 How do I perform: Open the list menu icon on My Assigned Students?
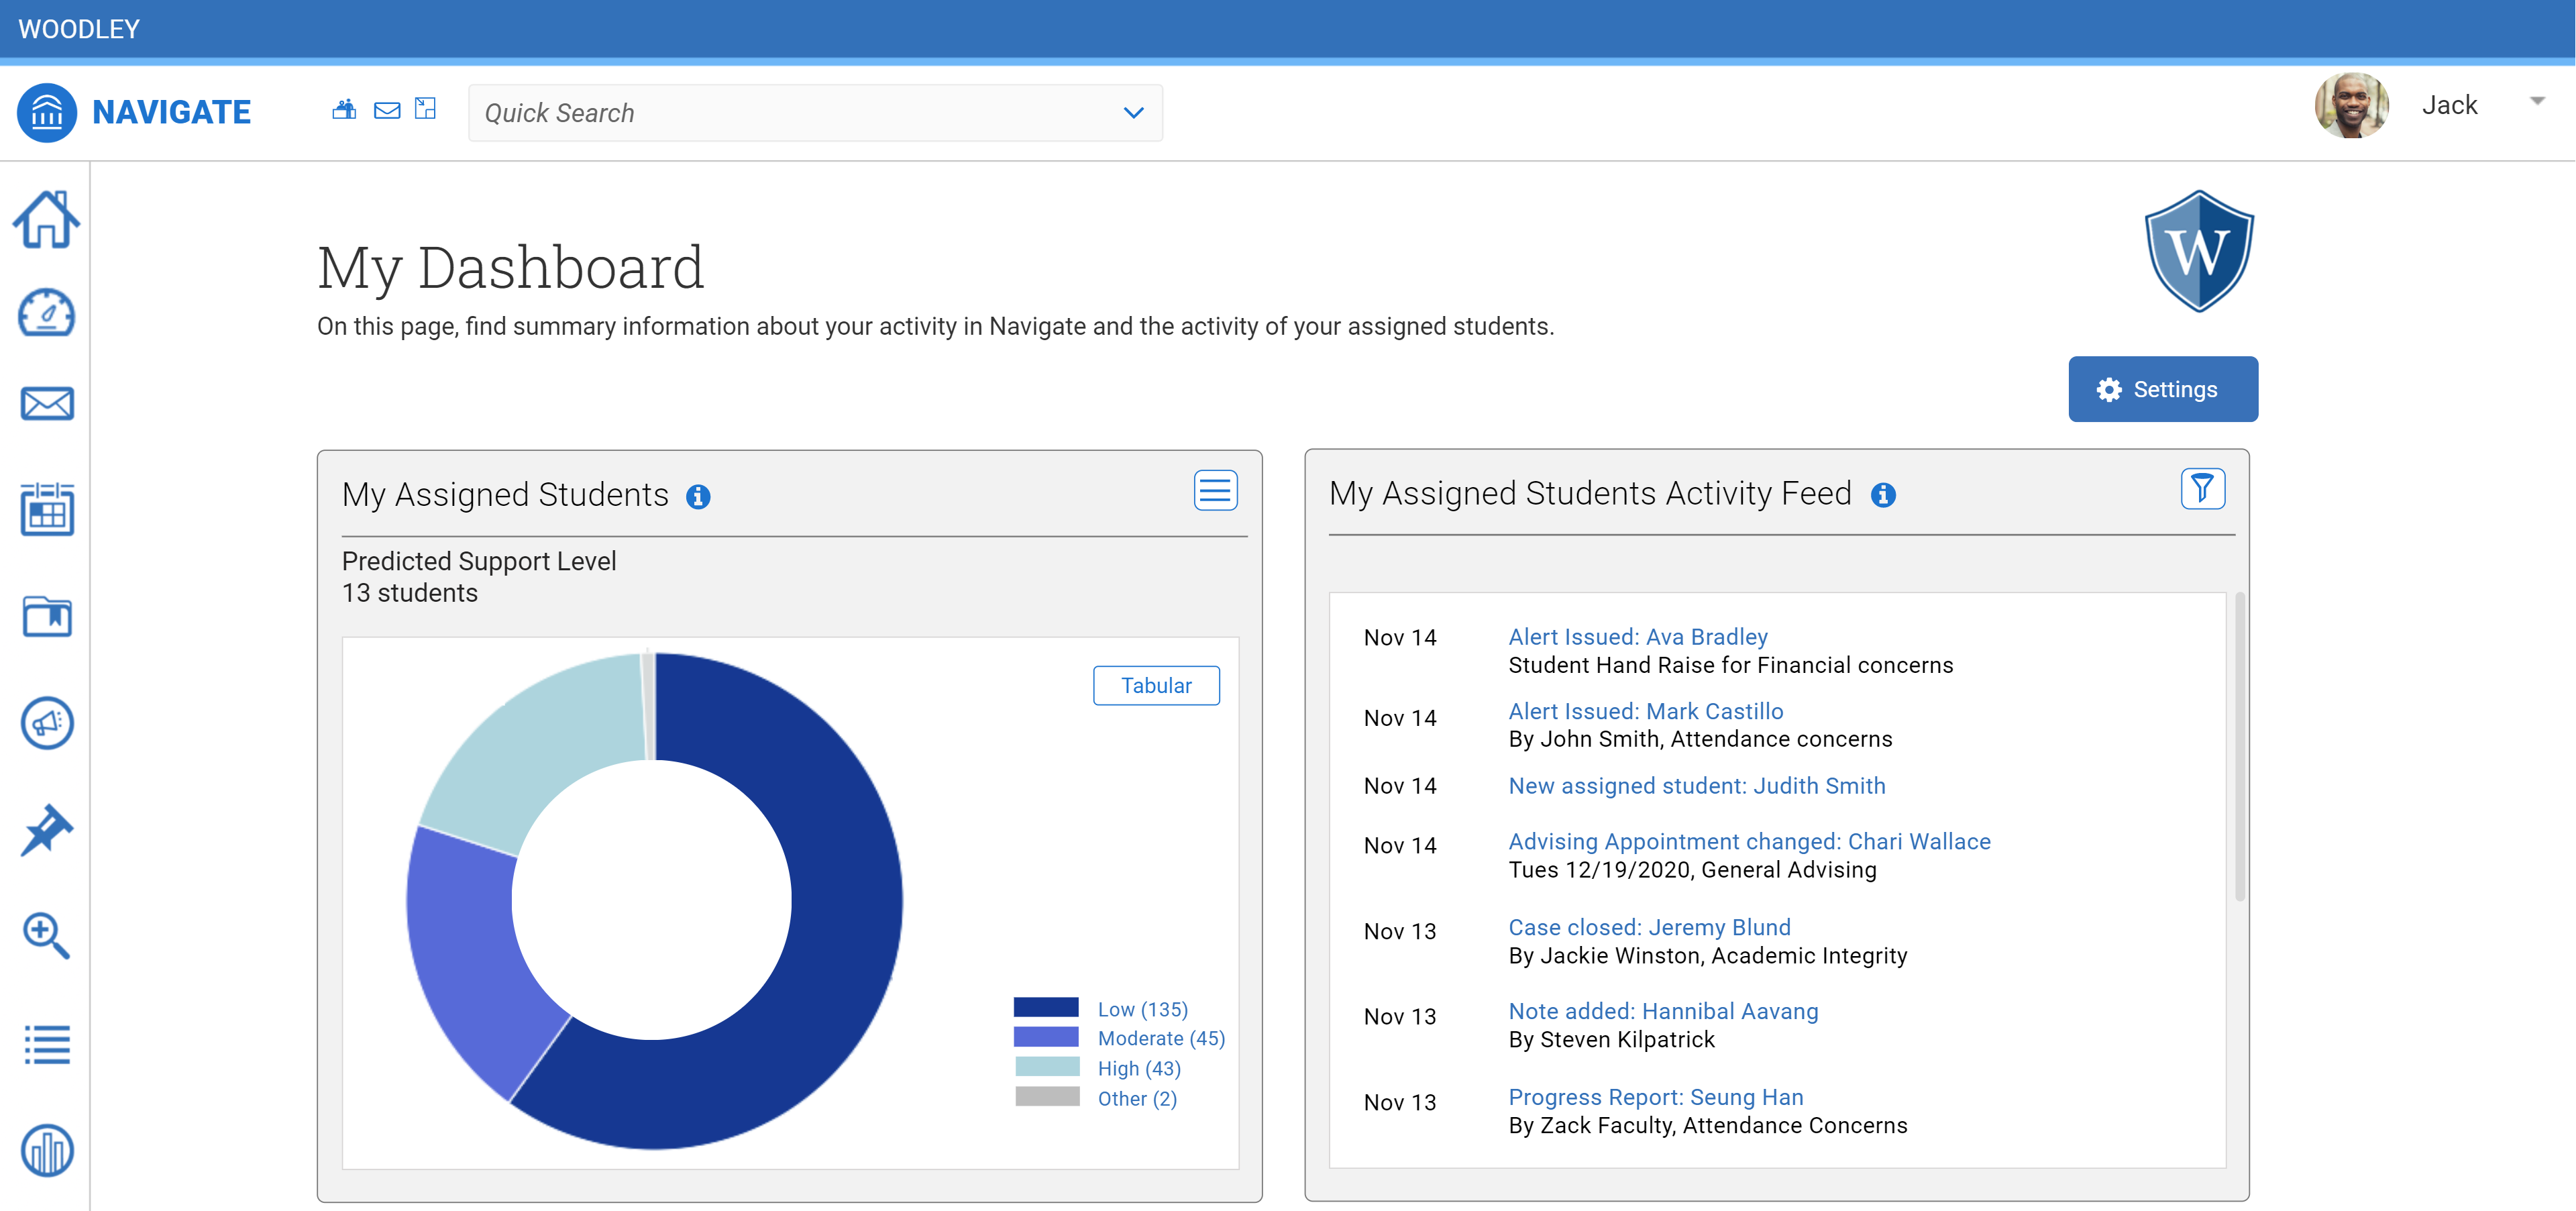point(1215,491)
